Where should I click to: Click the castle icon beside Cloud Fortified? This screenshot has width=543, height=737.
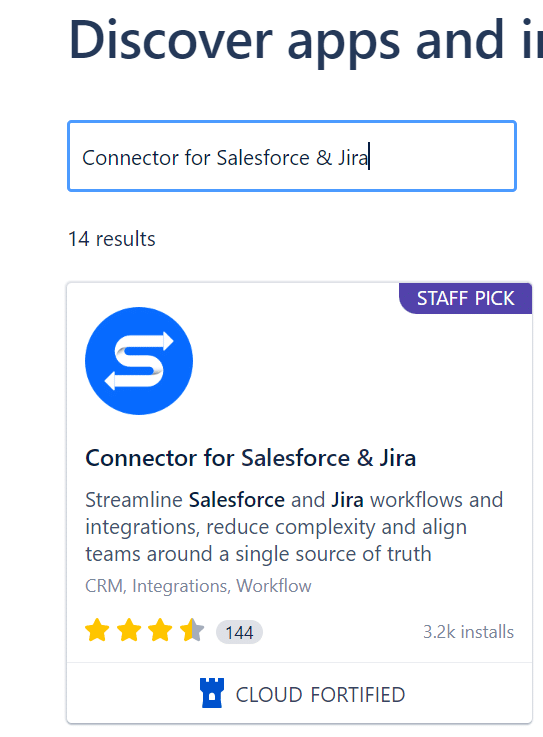212,693
